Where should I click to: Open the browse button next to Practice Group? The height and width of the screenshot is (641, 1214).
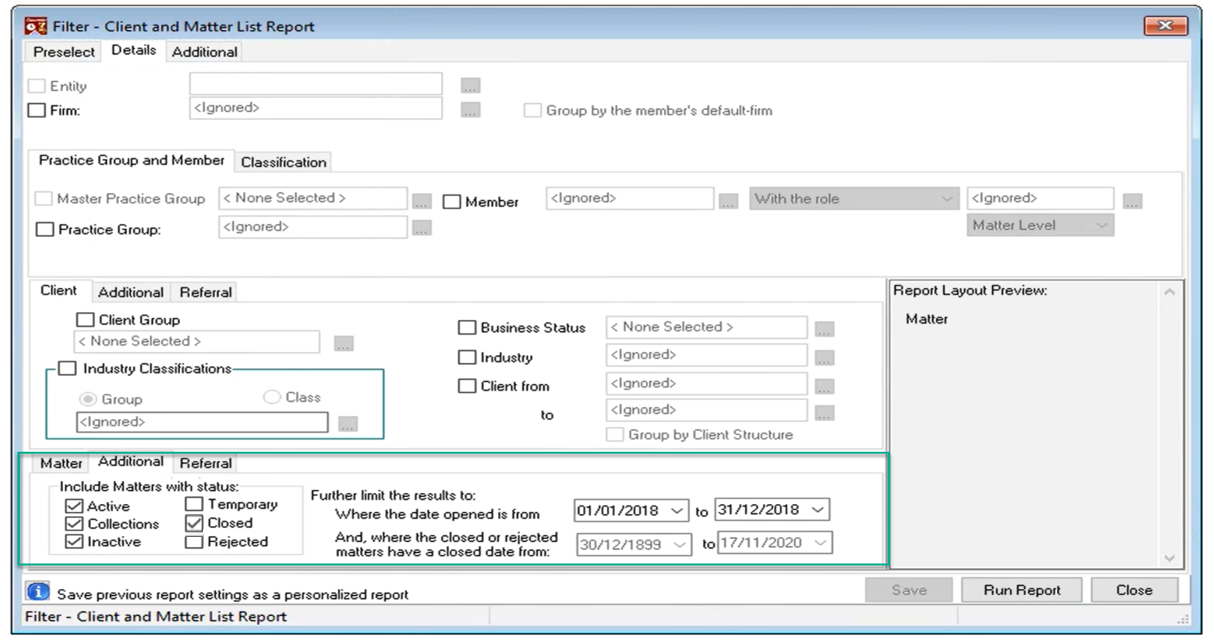[422, 227]
